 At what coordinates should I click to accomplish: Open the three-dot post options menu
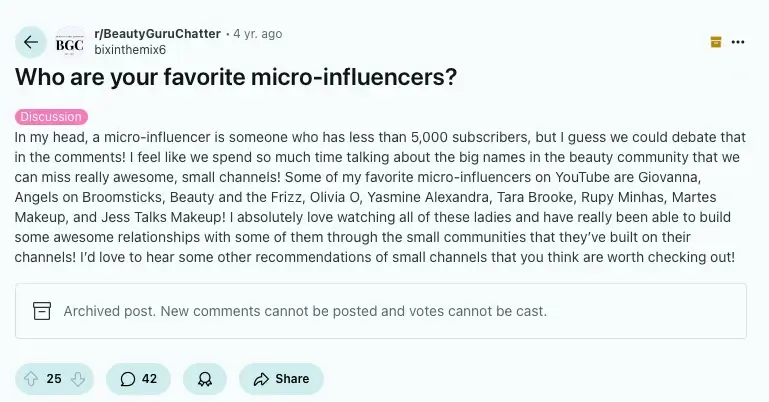(x=738, y=42)
